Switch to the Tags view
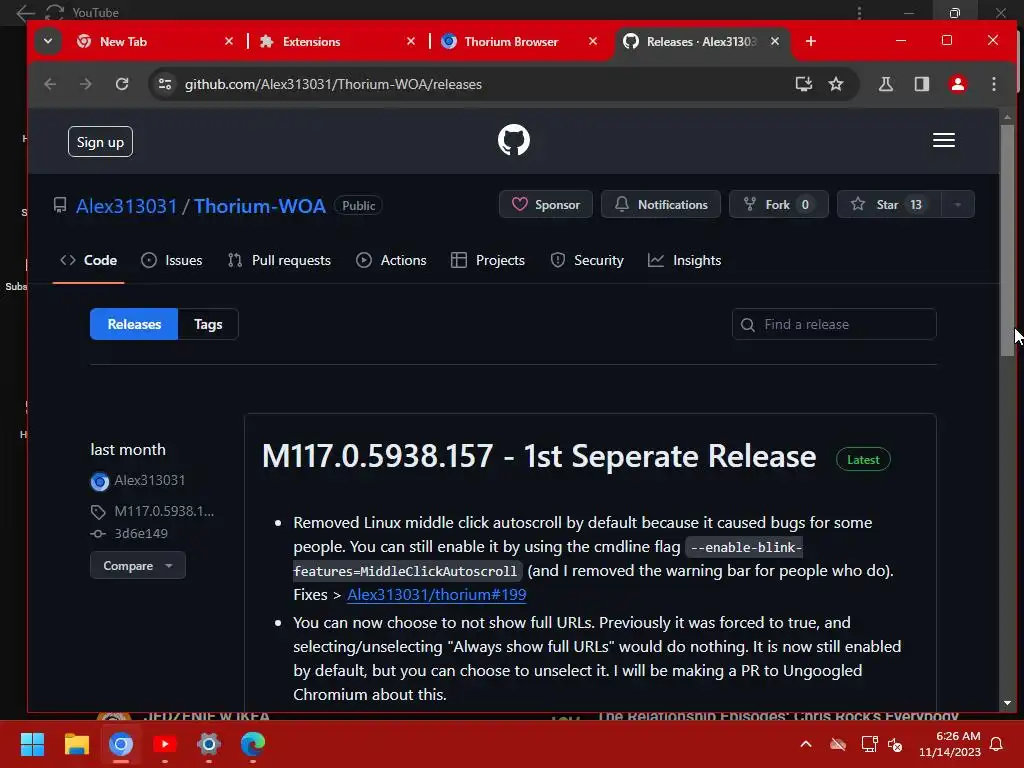The width and height of the screenshot is (1024, 768). [208, 324]
